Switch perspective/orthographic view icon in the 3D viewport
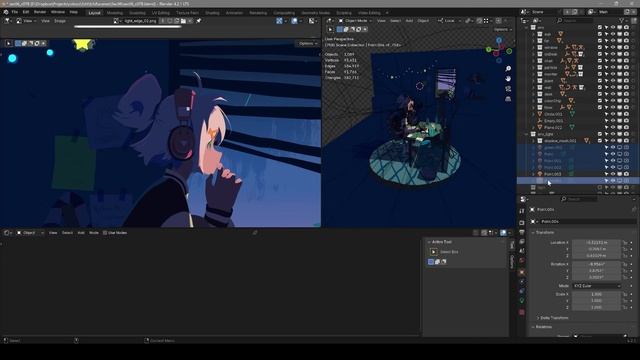 pyautogui.click(x=508, y=99)
